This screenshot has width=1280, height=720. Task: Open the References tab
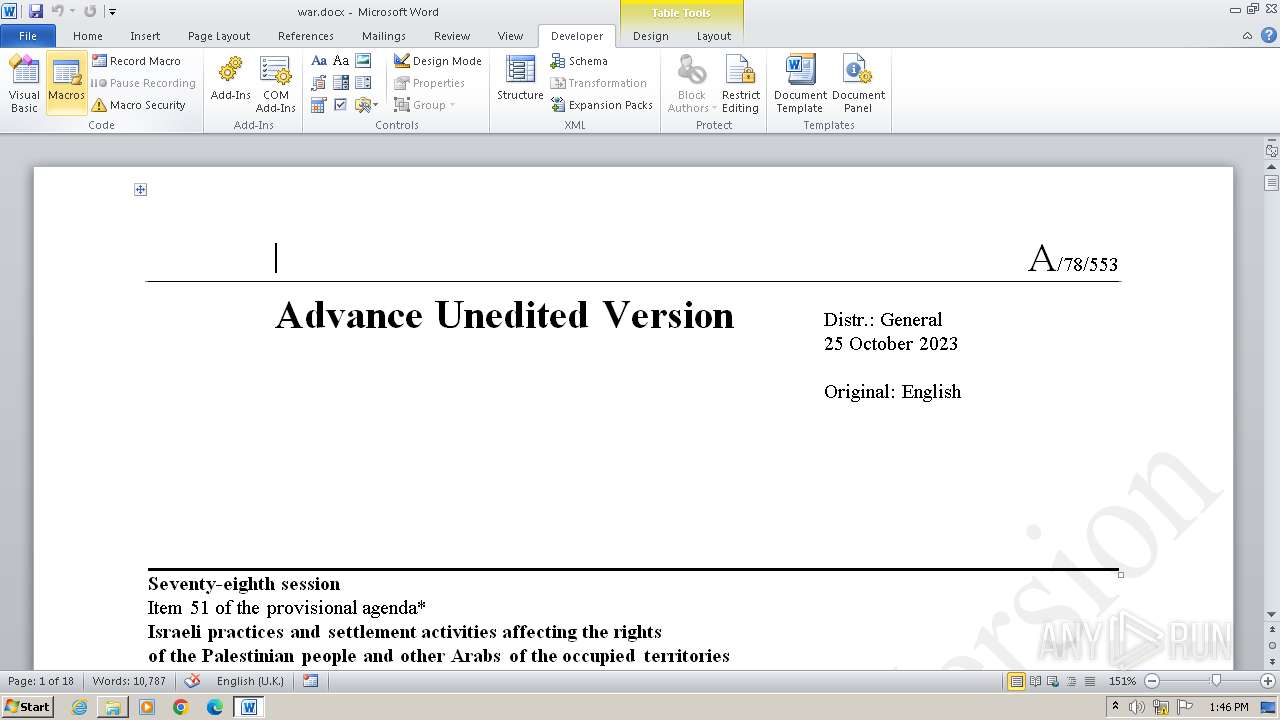[x=306, y=36]
